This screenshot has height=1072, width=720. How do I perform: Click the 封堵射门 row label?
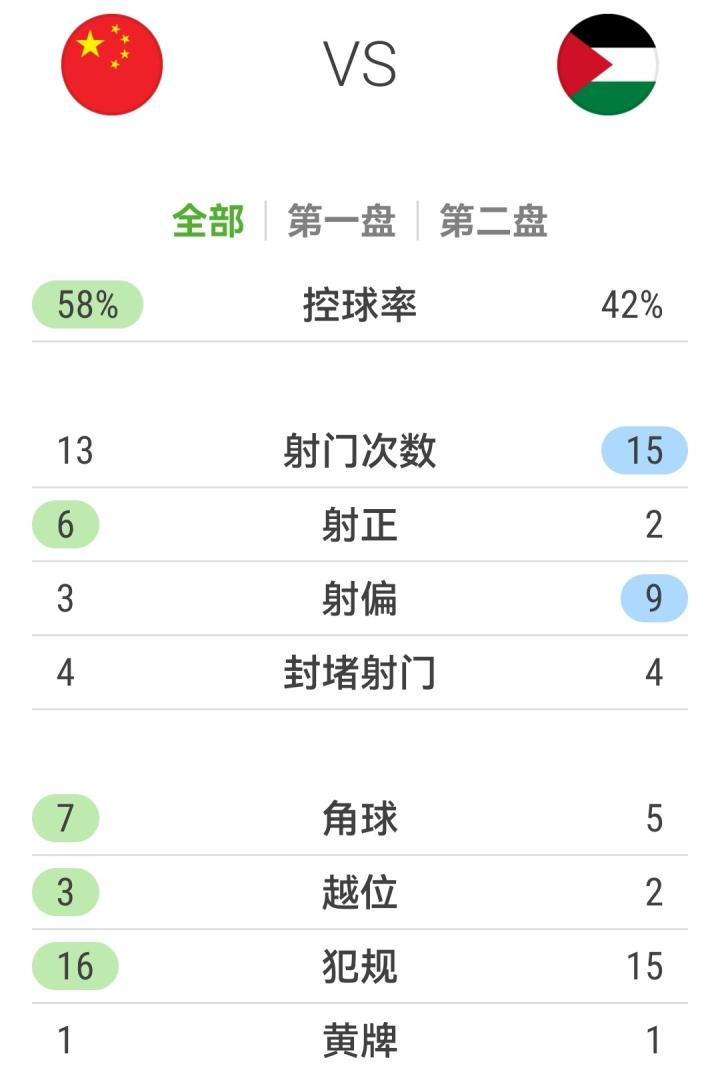[360, 673]
